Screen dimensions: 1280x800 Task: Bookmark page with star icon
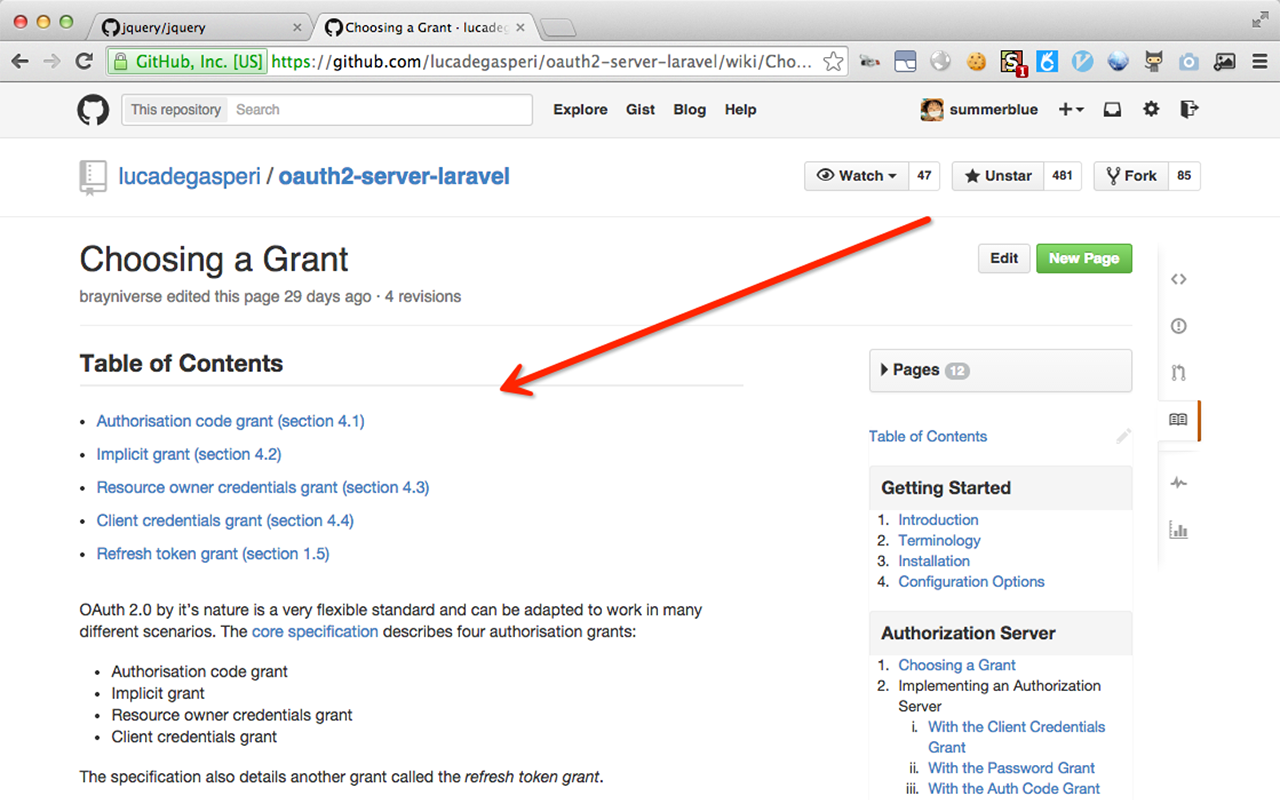pos(833,62)
